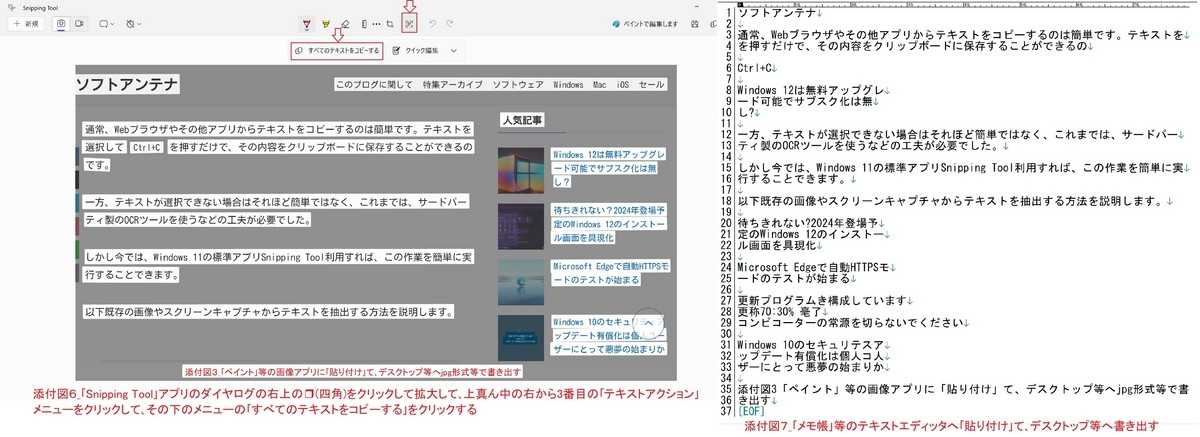Open セール nav item
Screen dimensions: 1200x437
pyautogui.click(x=651, y=85)
